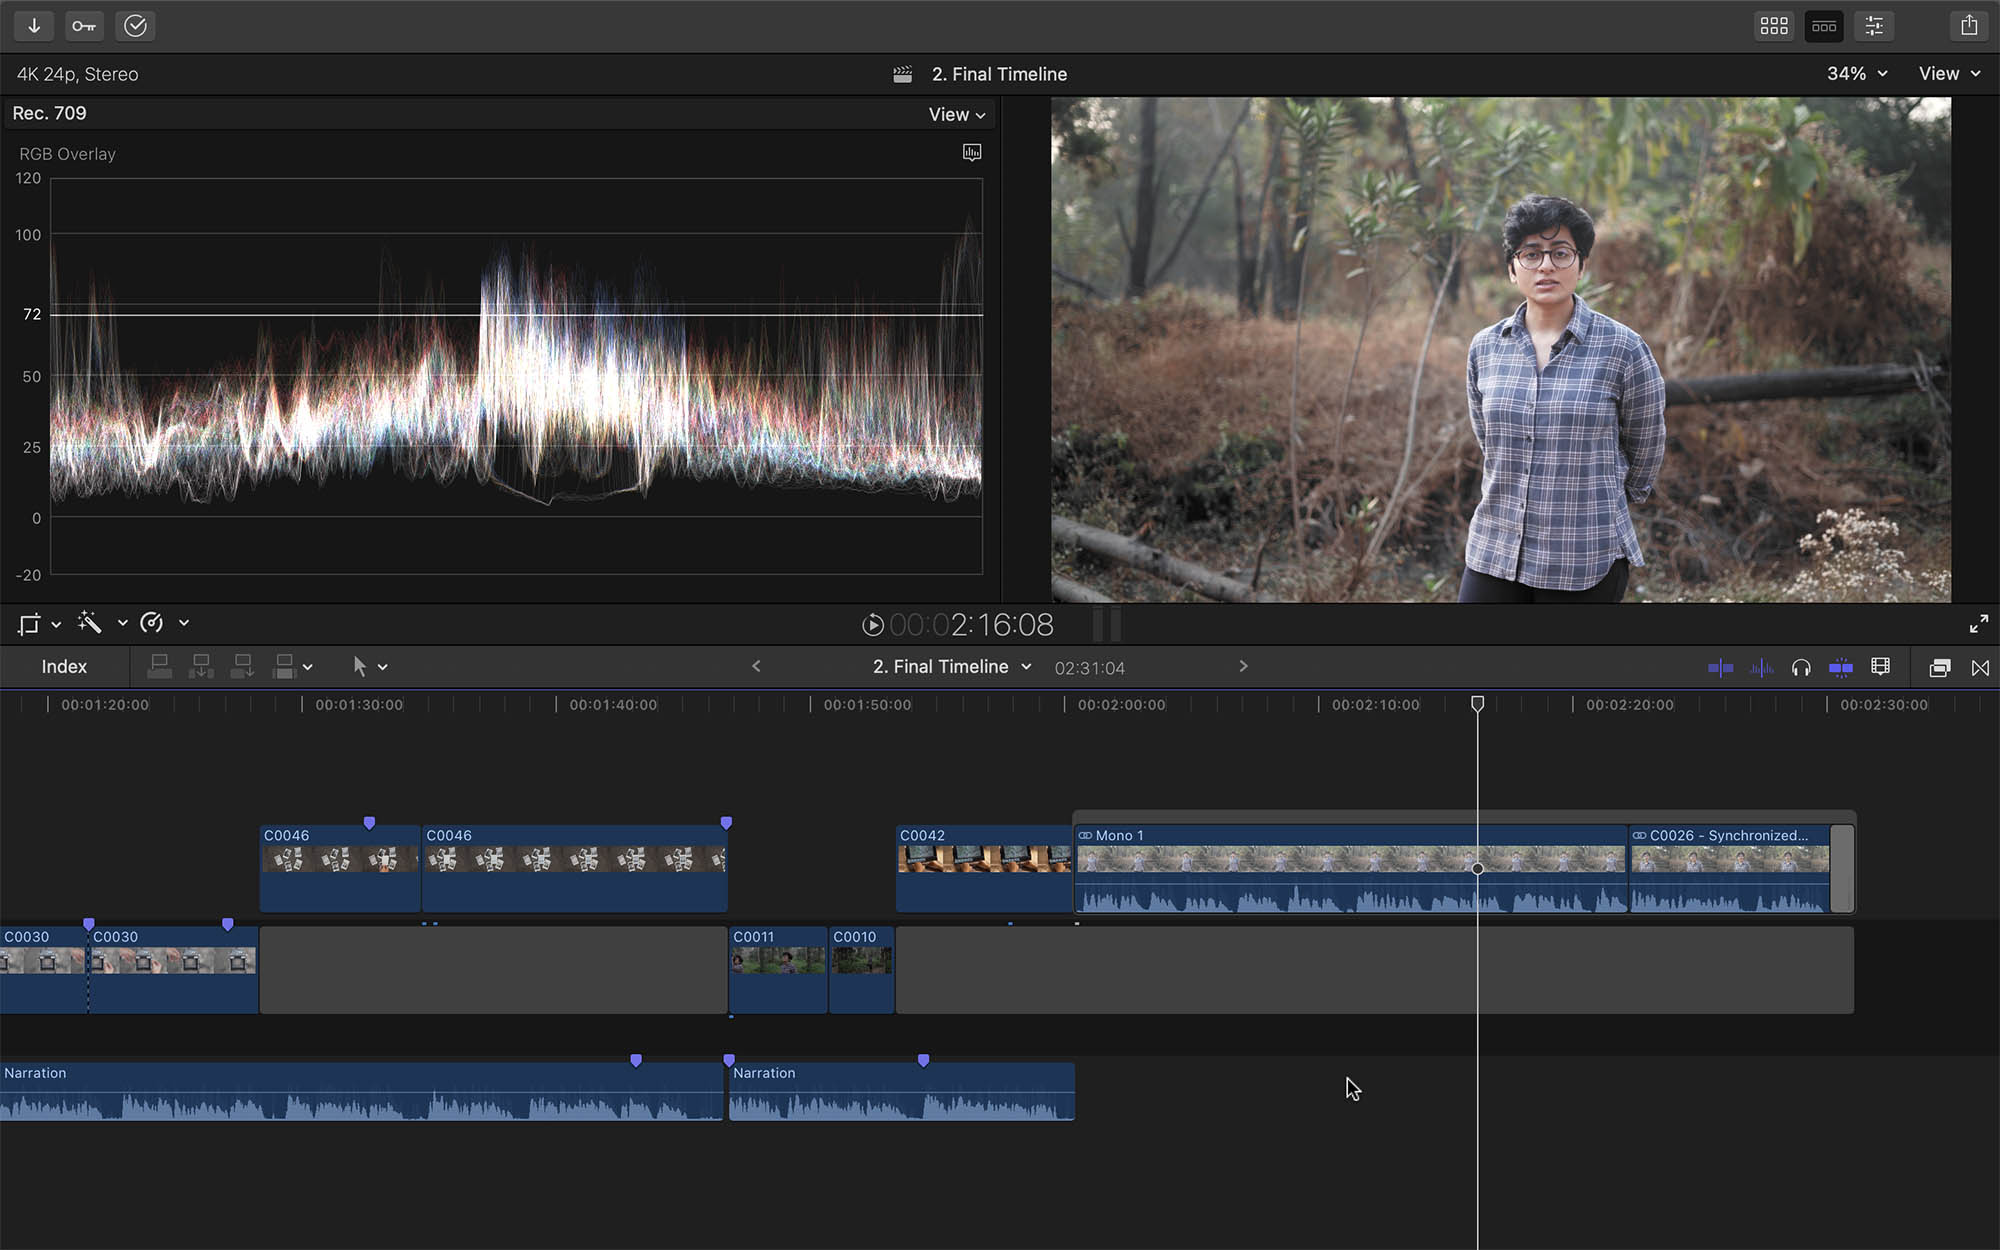Select the C0011 clip
Viewport: 2000px width, 1250px height.
778,970
